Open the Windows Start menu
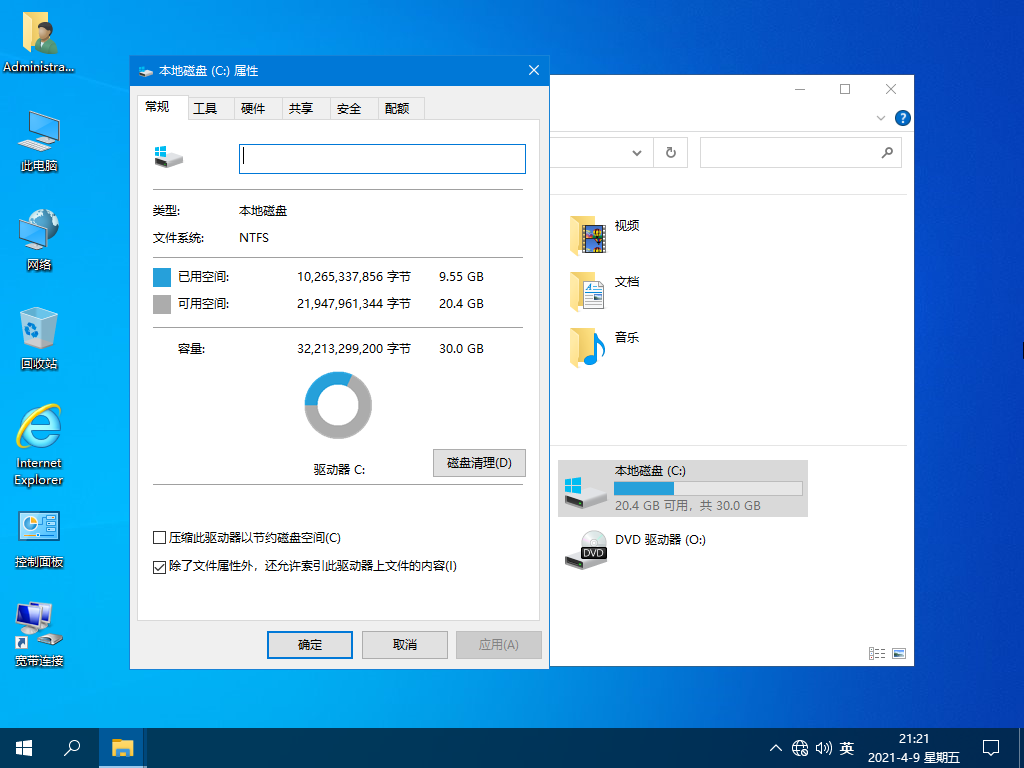The width and height of the screenshot is (1024, 768). pos(24,748)
